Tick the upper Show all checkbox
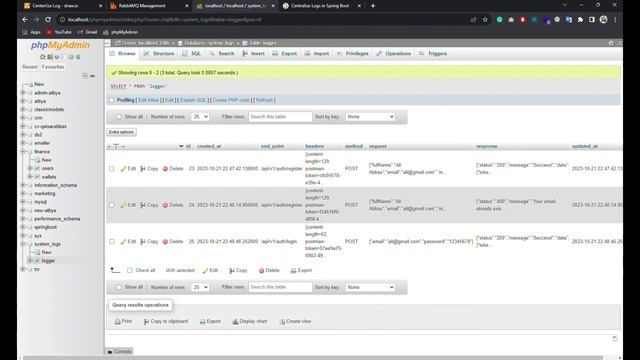 119,117
